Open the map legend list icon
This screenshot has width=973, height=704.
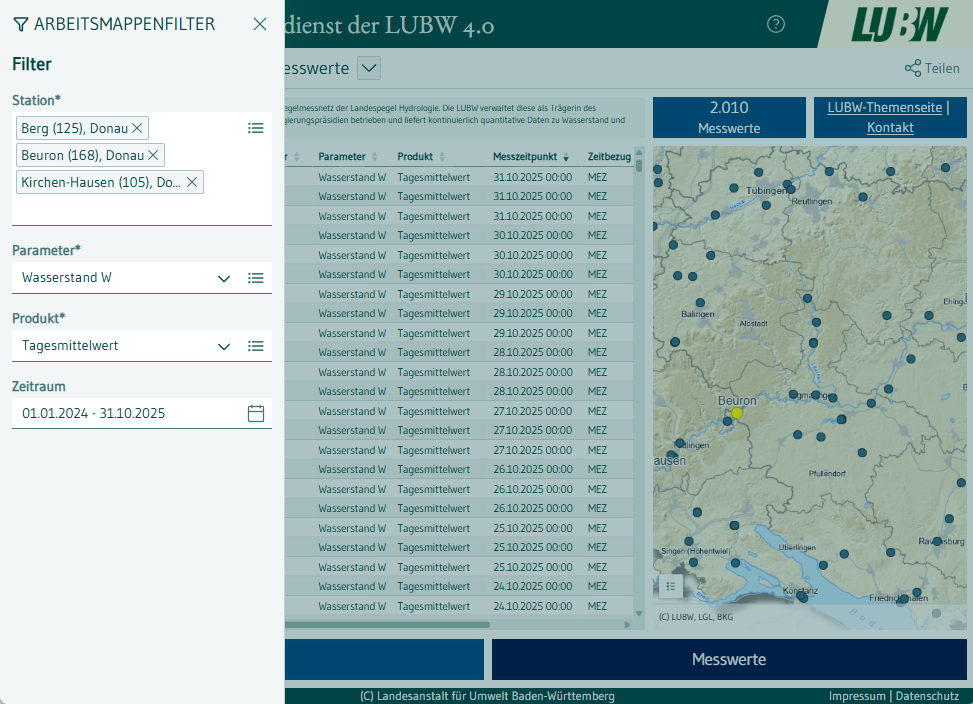pyautogui.click(x=671, y=586)
